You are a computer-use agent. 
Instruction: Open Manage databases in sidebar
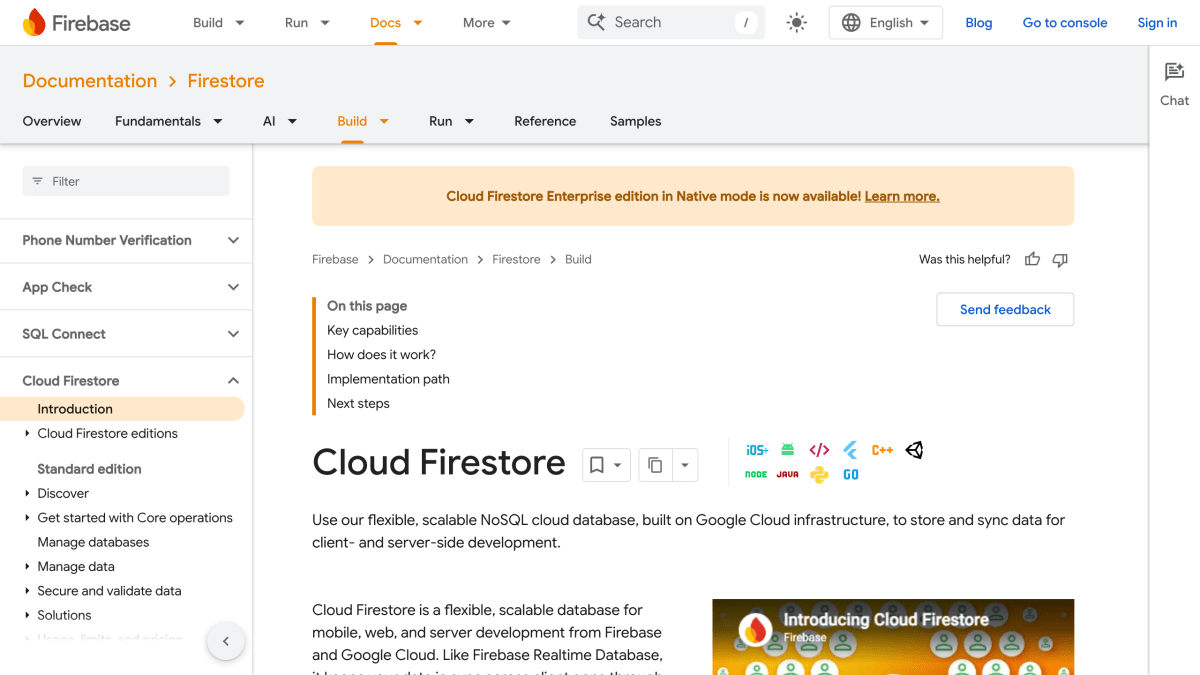coord(93,542)
